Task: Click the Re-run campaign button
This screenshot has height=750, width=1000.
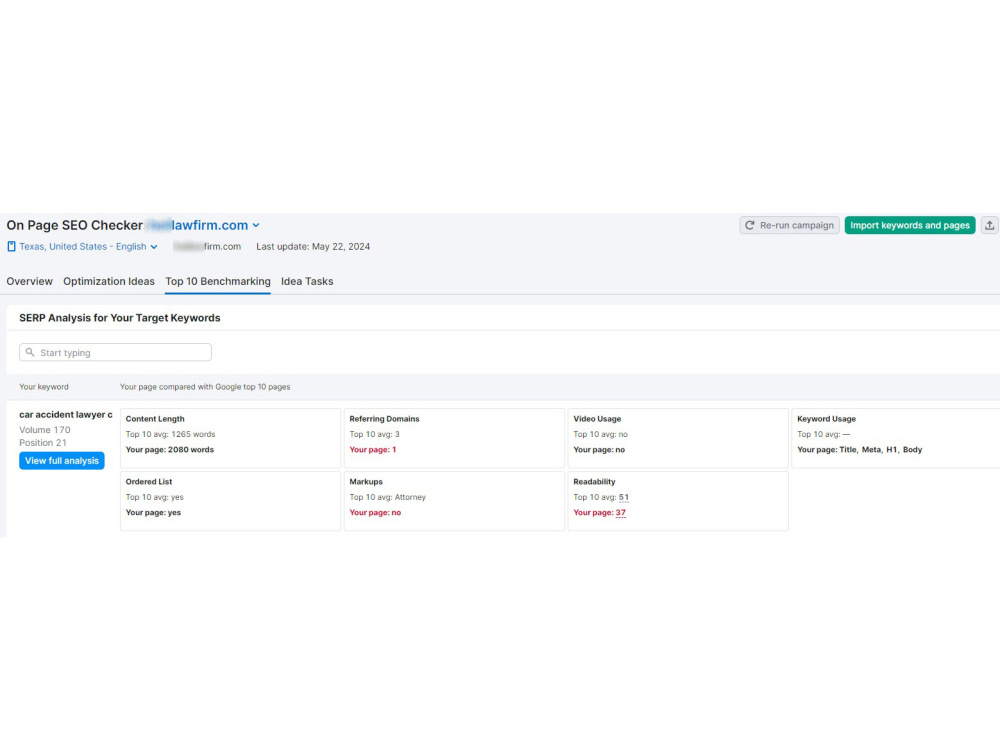Action: tap(790, 225)
